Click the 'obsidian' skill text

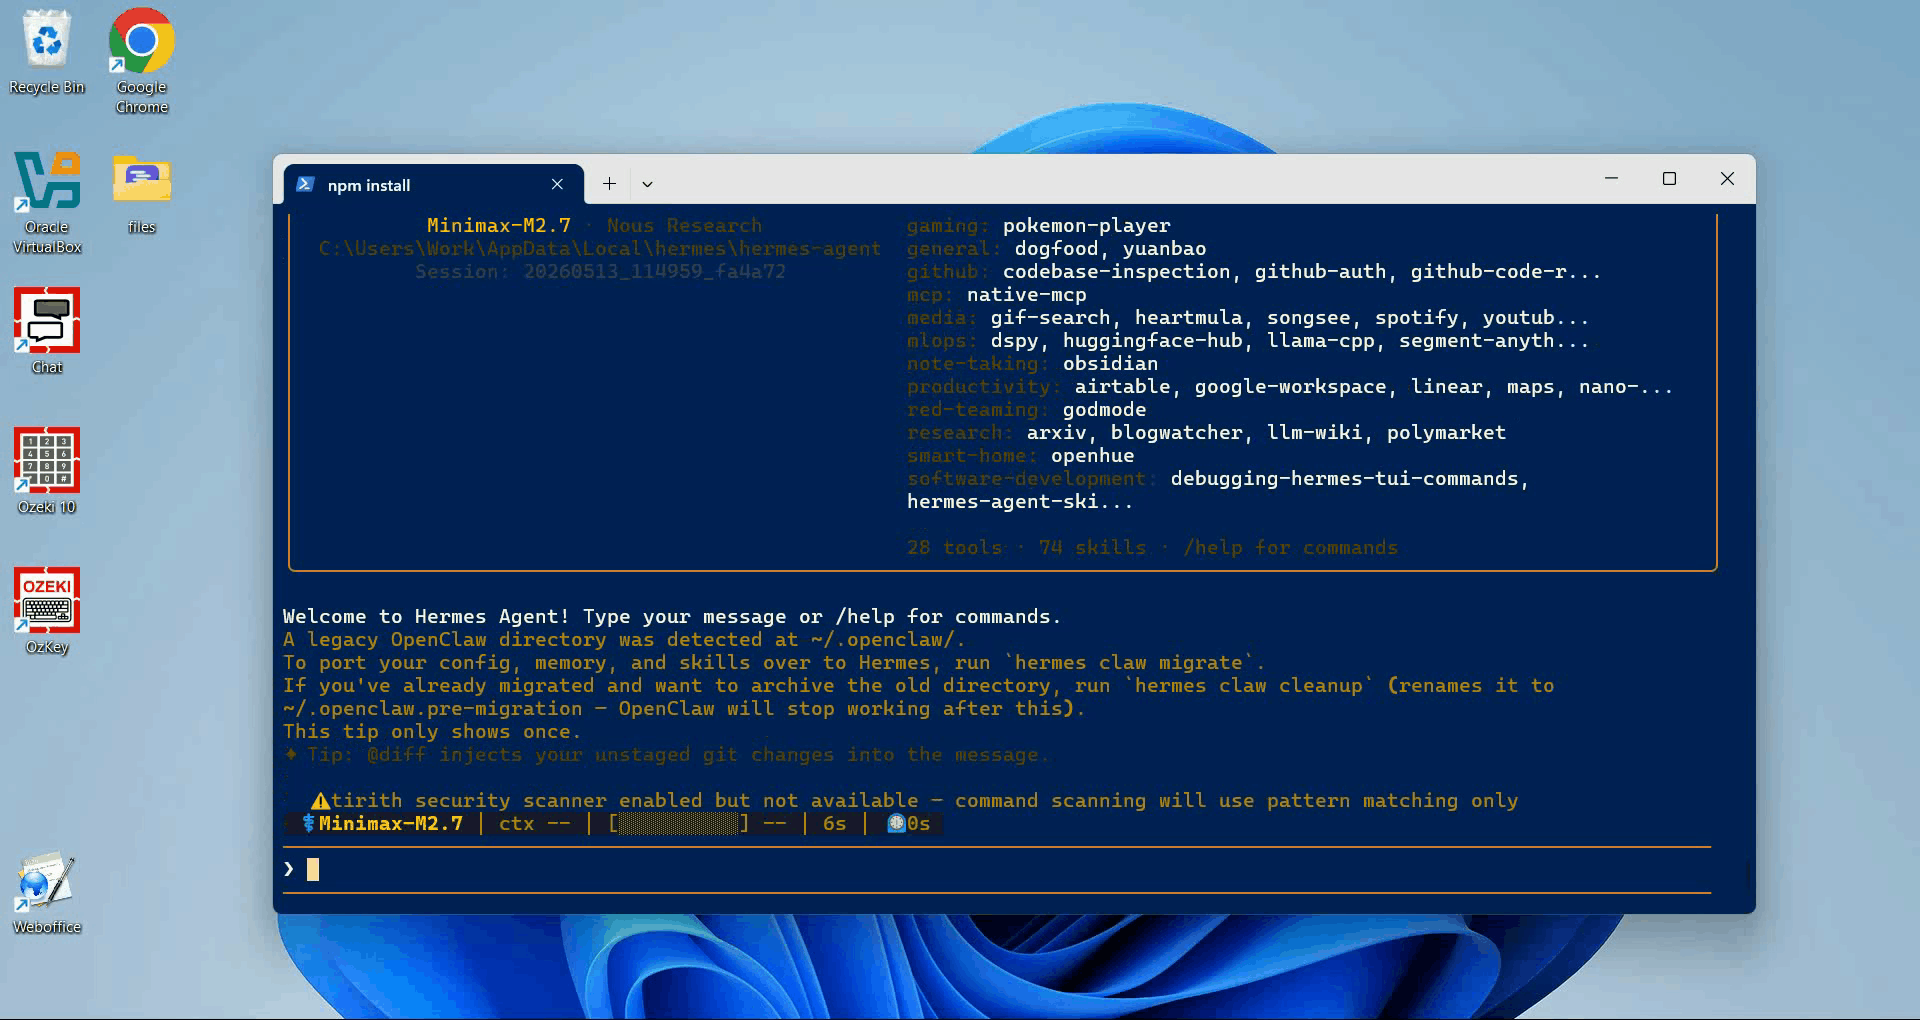click(x=1110, y=364)
